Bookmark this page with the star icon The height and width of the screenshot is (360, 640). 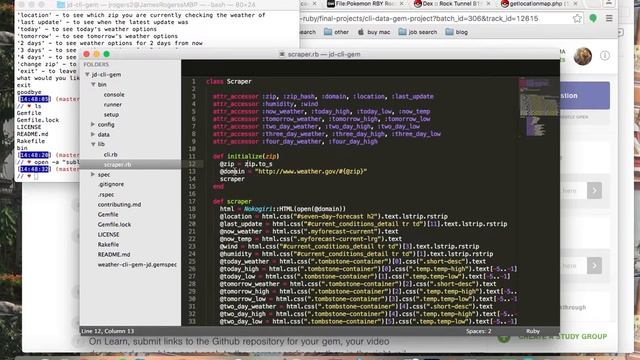(x=577, y=18)
